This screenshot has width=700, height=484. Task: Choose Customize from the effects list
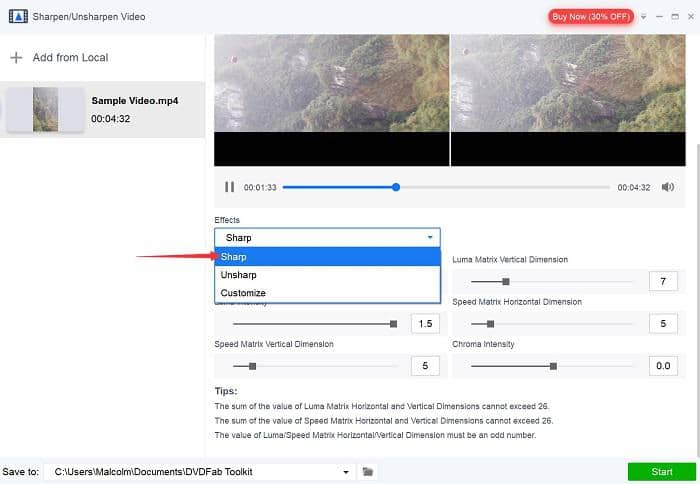click(327, 293)
